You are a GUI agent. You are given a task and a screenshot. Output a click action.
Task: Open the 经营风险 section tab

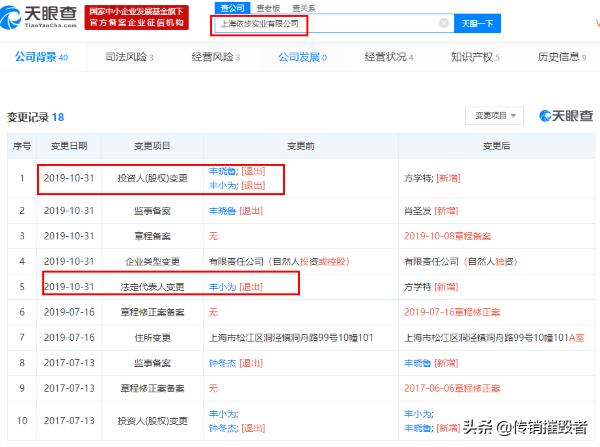click(216, 57)
